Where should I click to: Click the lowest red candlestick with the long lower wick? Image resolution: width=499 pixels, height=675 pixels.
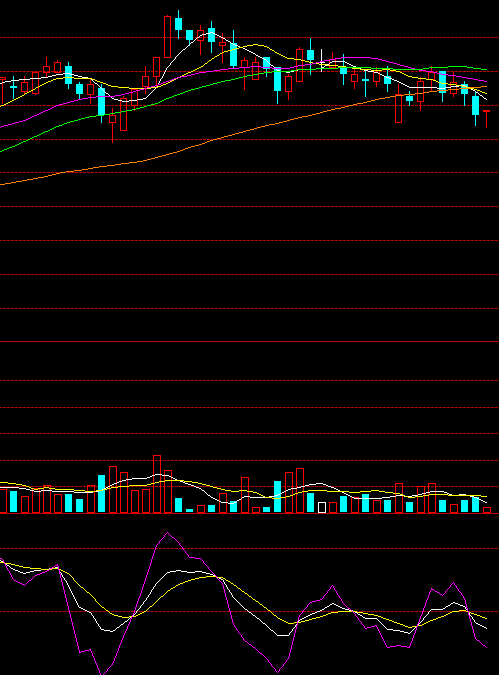pyautogui.click(x=112, y=124)
